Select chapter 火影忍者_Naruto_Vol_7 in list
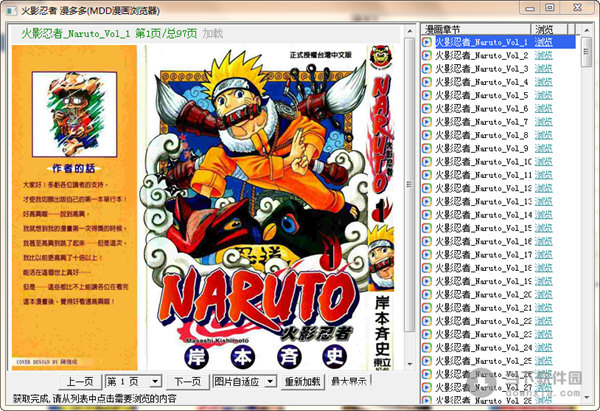This screenshot has height=411, width=600. 482,122
